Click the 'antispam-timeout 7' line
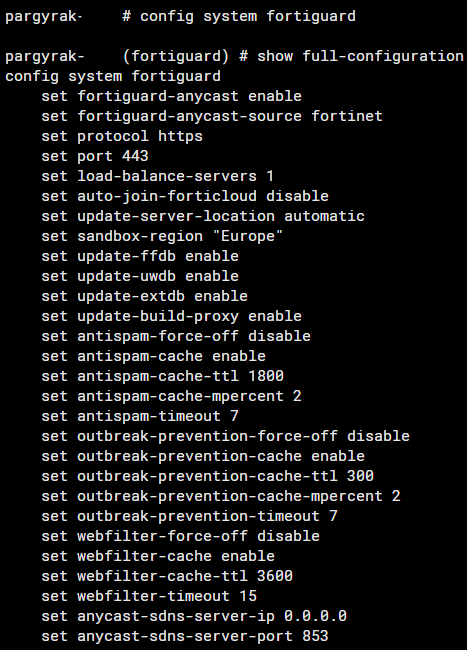The height and width of the screenshot is (650, 467). 140,416
